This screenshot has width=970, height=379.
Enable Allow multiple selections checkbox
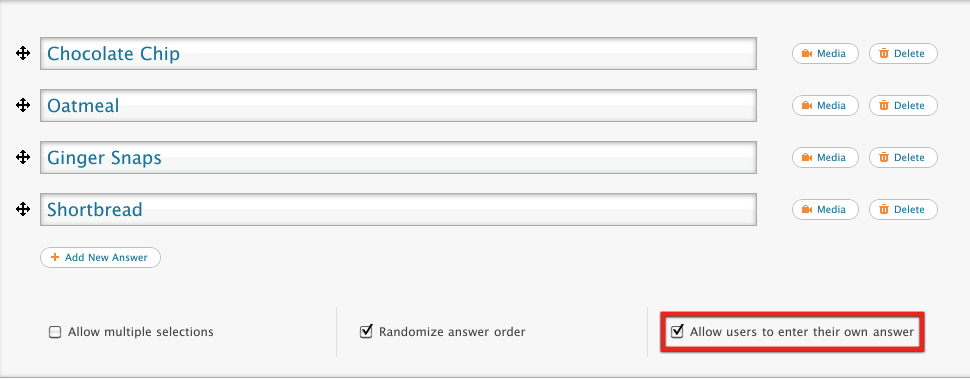click(55, 333)
